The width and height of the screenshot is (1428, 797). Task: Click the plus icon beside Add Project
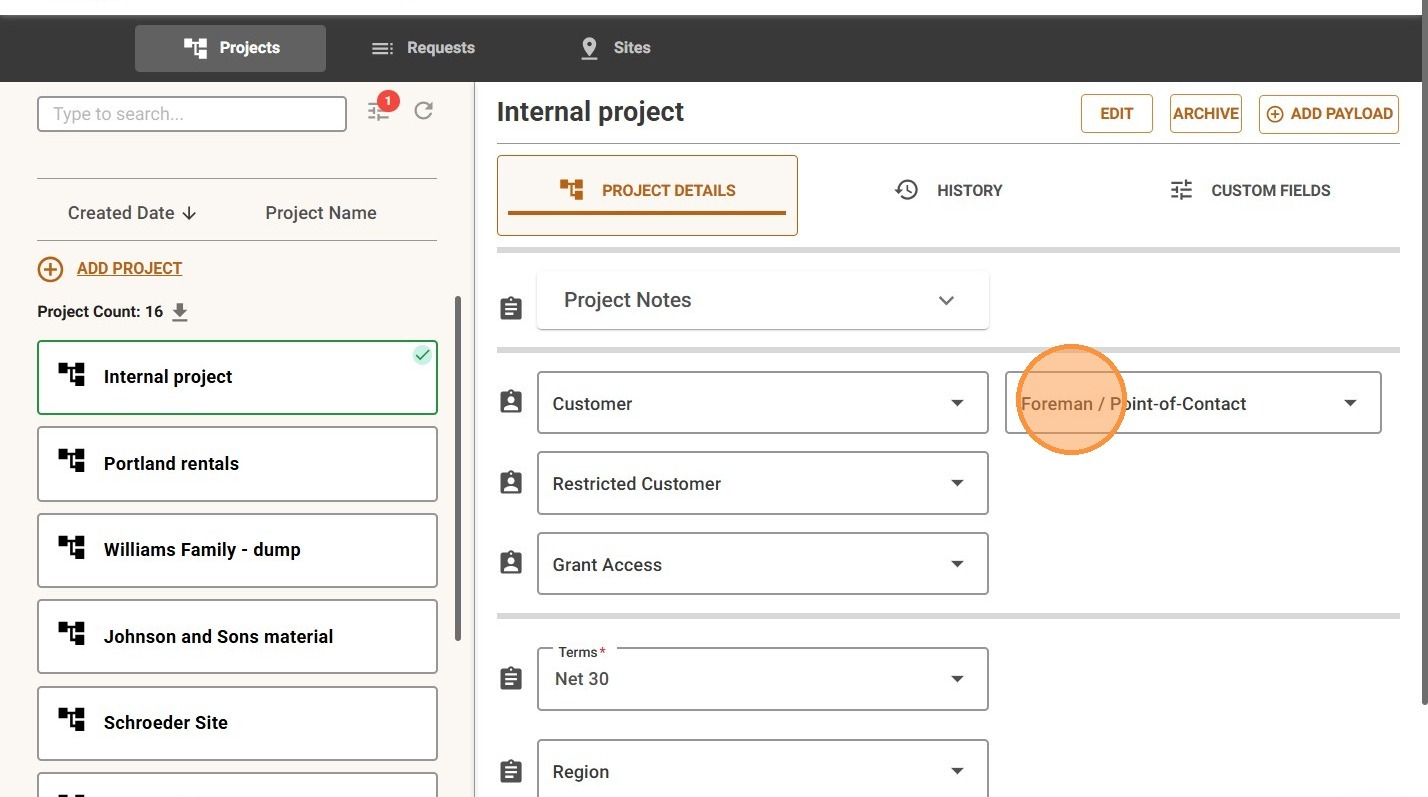(x=50, y=269)
